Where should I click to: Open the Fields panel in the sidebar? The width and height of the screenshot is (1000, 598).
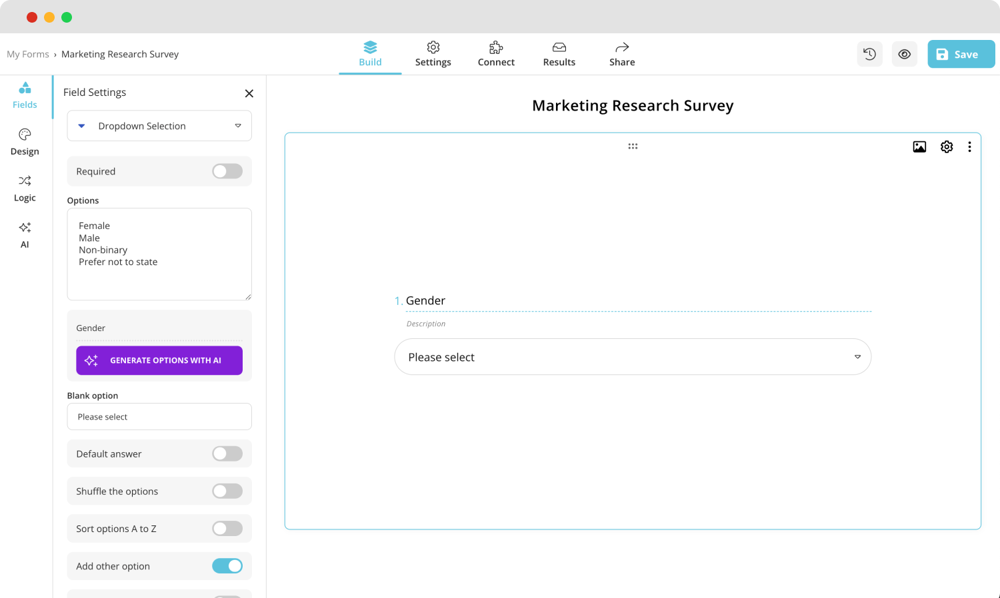pyautogui.click(x=24, y=95)
